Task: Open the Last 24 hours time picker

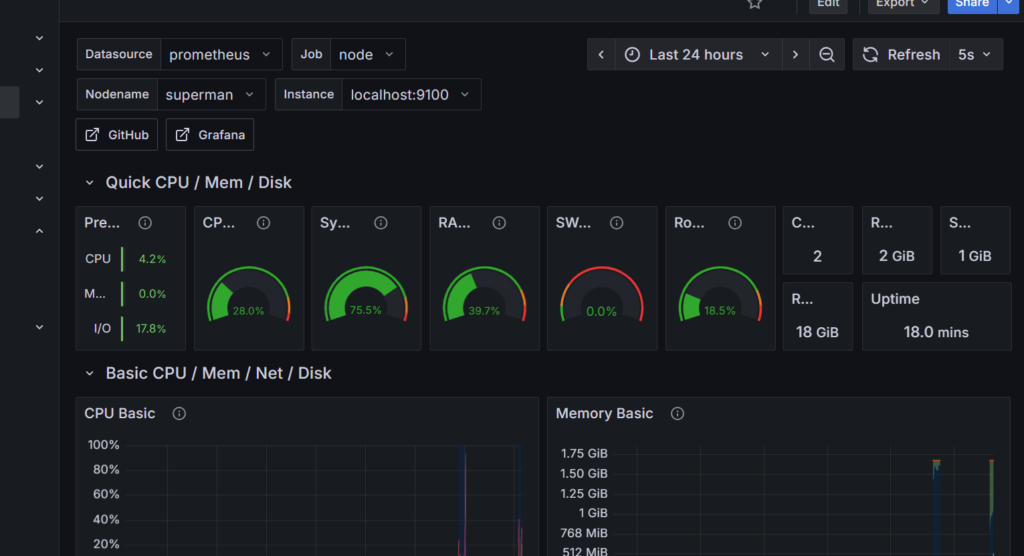Action: click(x=698, y=55)
